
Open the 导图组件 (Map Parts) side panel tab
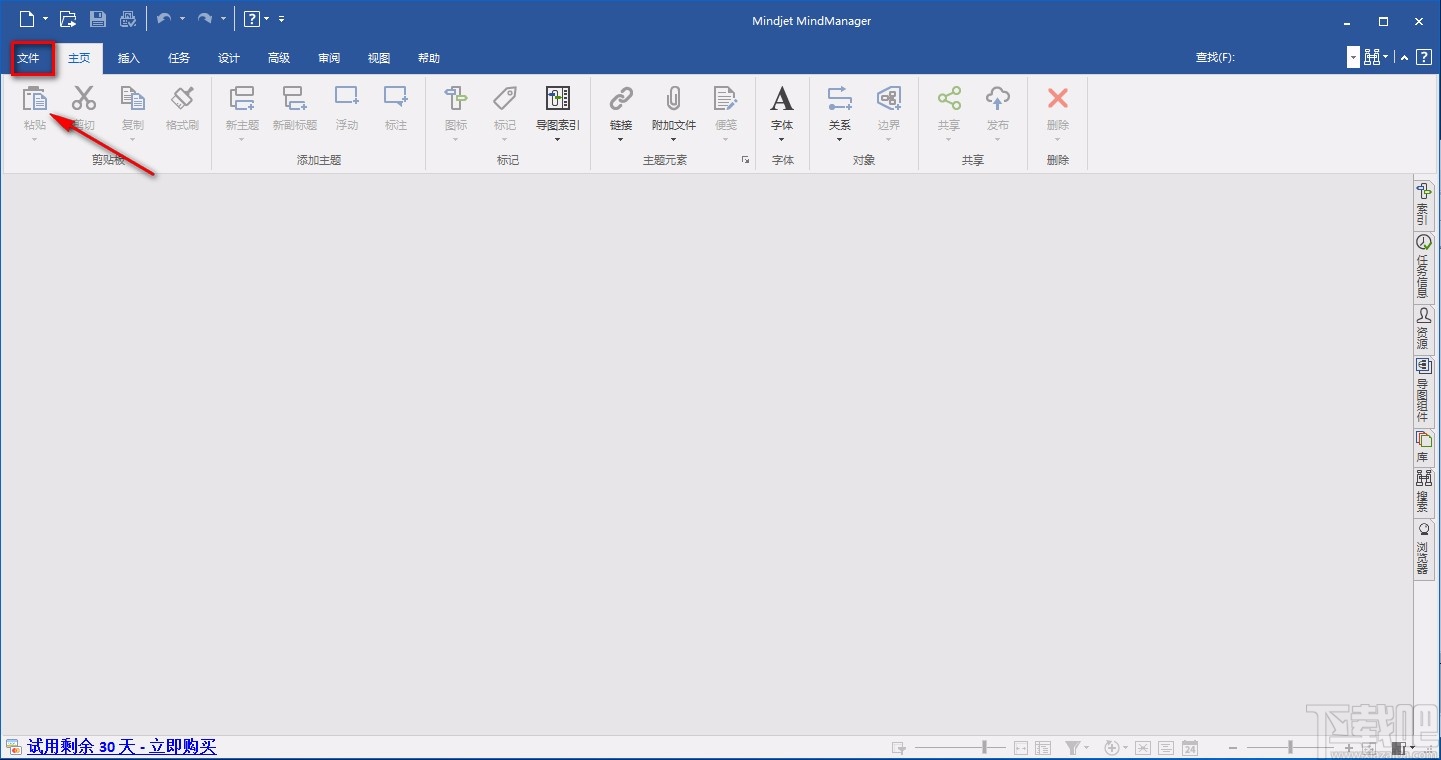[1423, 391]
